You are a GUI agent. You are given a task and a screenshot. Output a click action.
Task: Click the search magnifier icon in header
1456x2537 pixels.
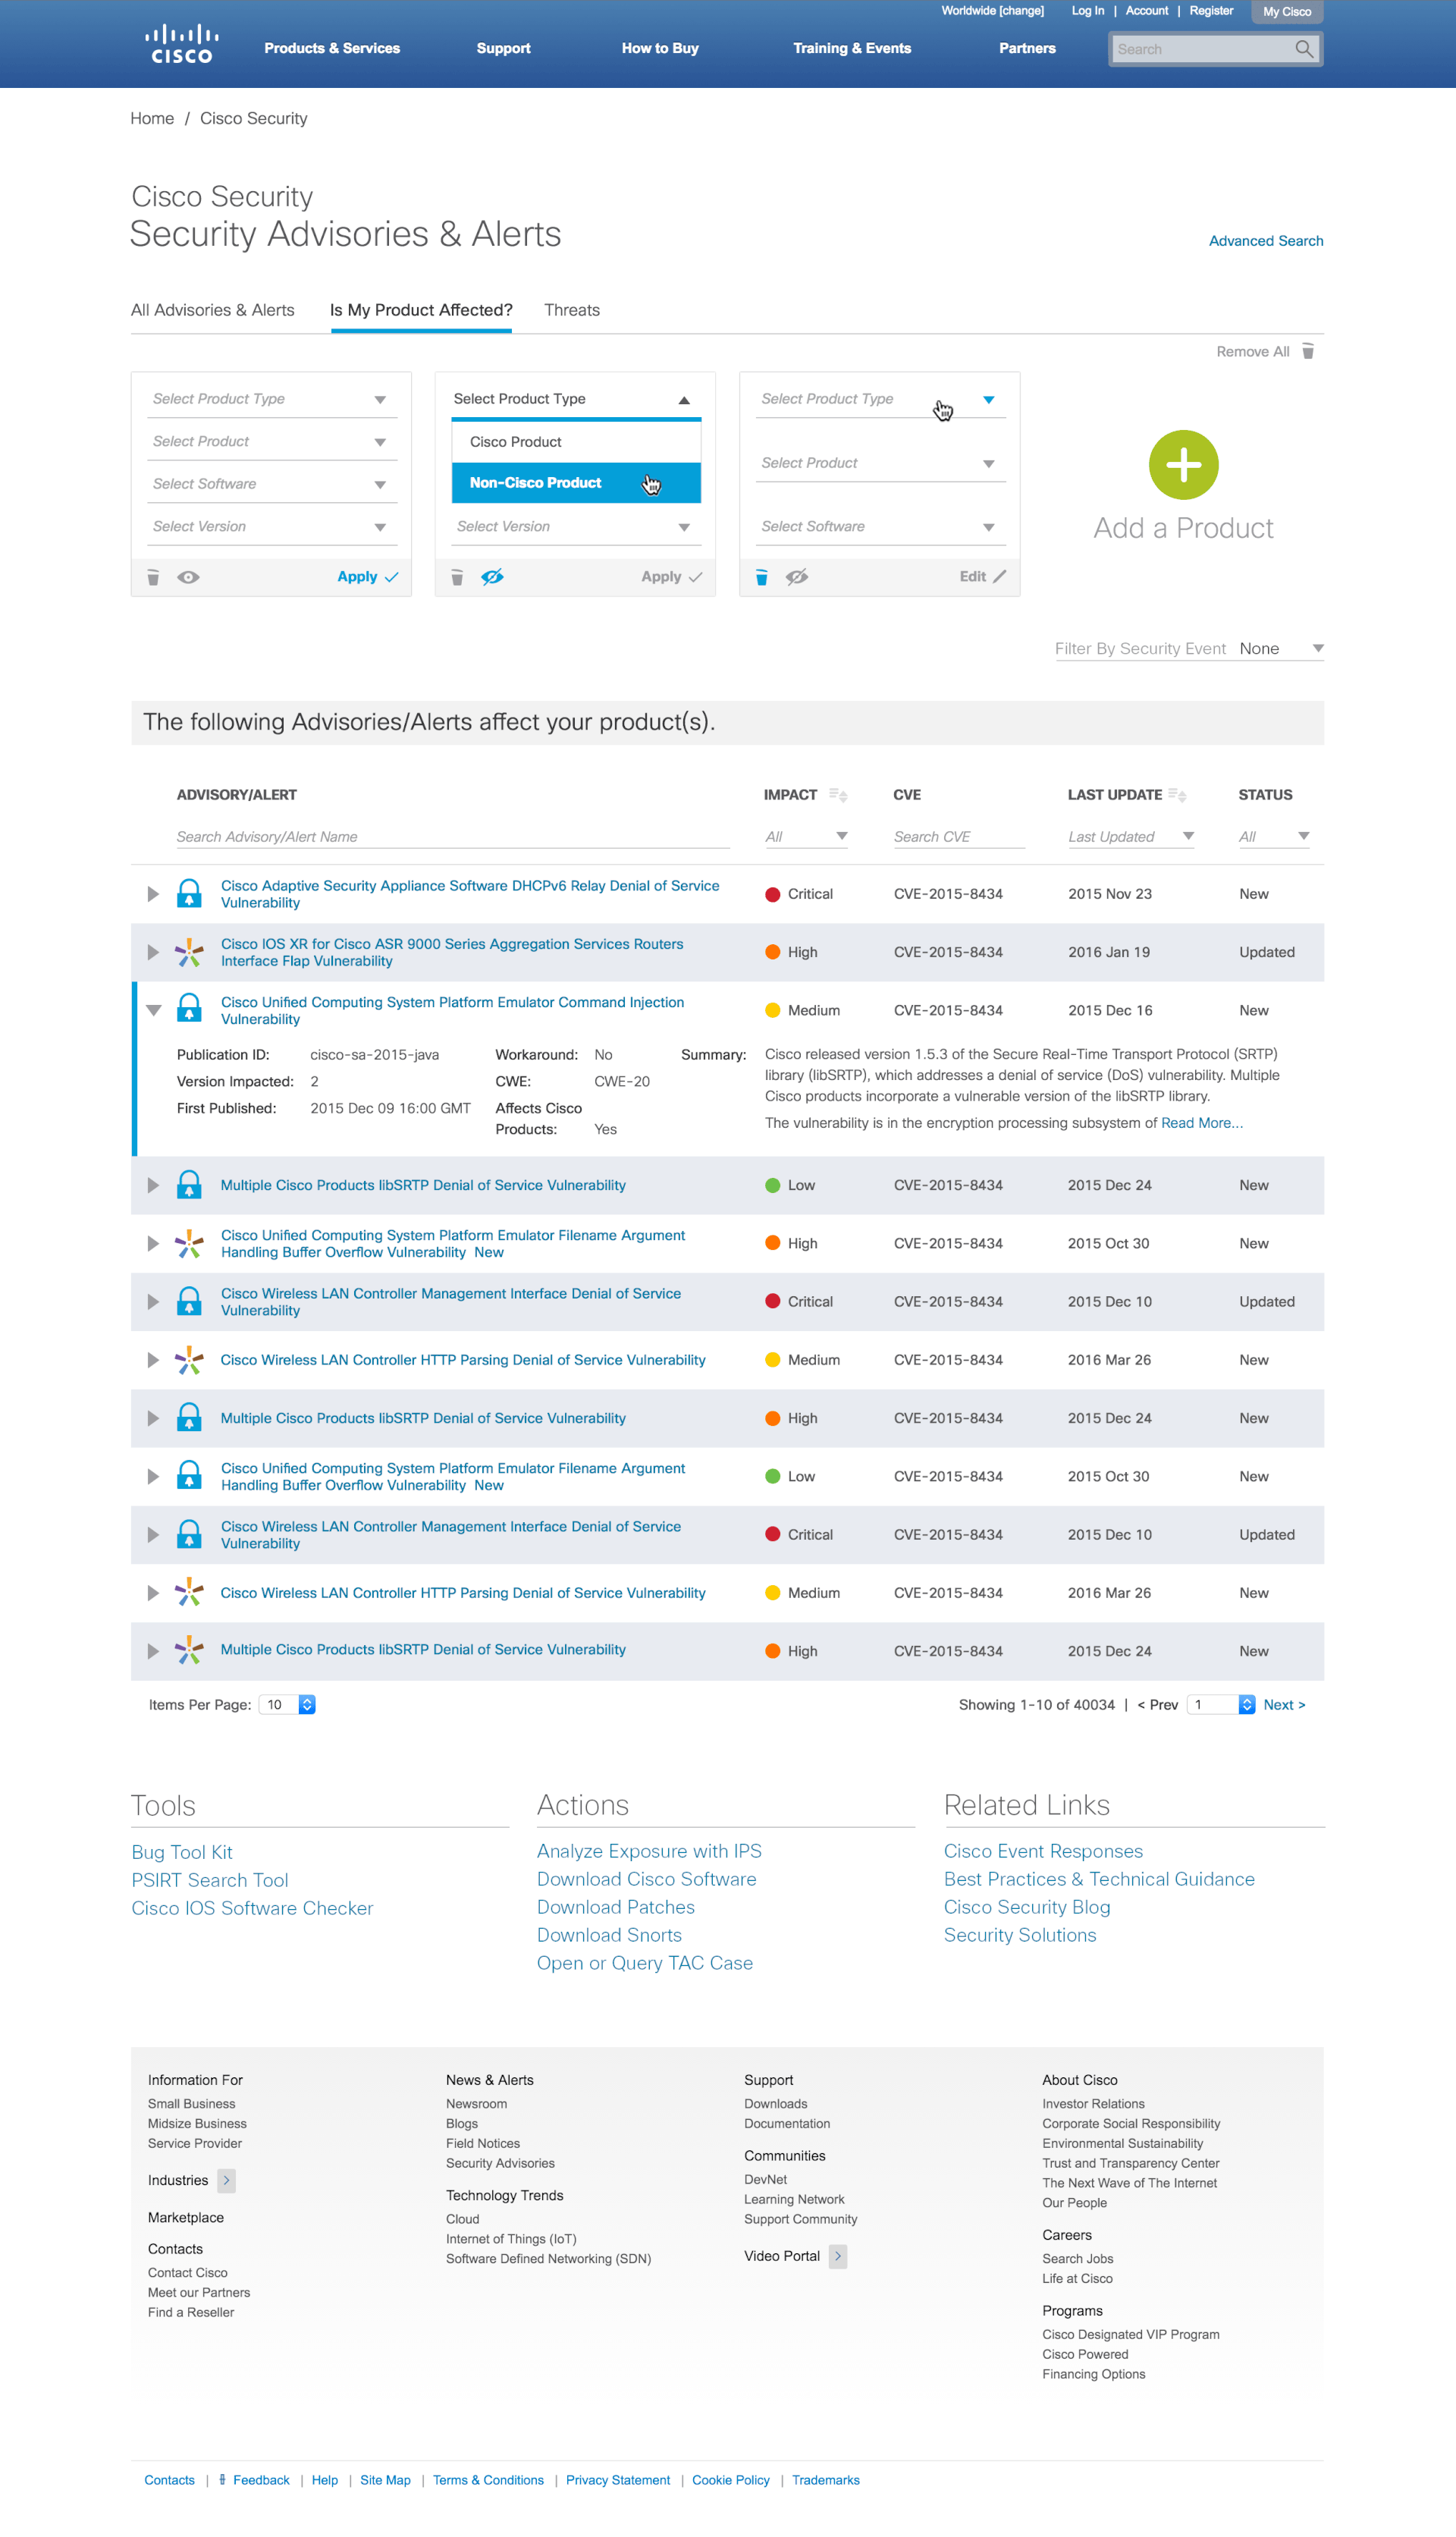1303,49
